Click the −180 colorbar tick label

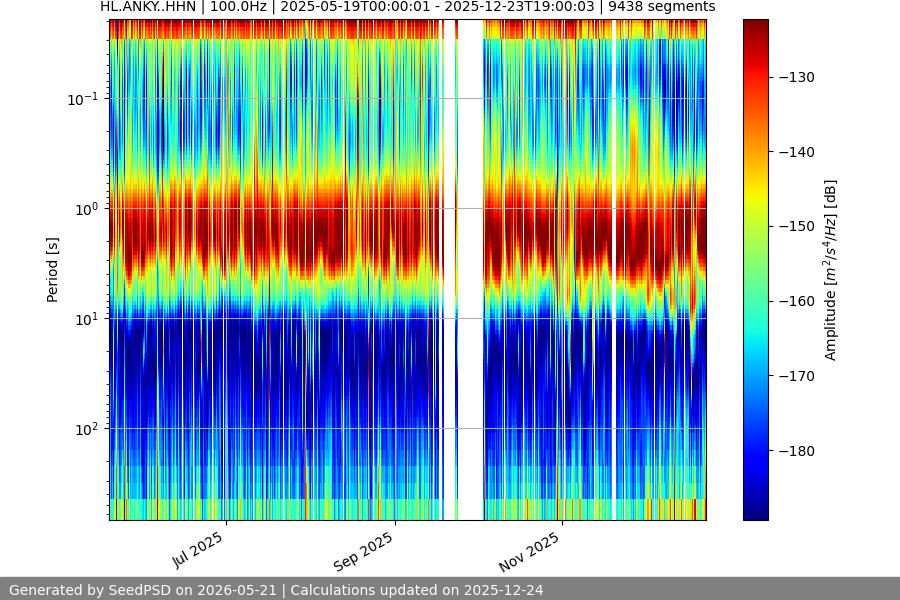point(796,451)
